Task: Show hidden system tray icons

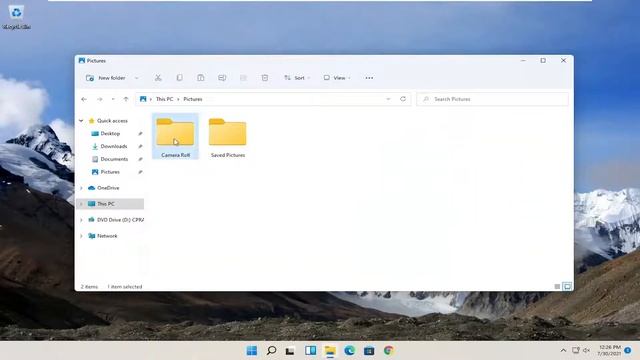Action: [x=563, y=351]
